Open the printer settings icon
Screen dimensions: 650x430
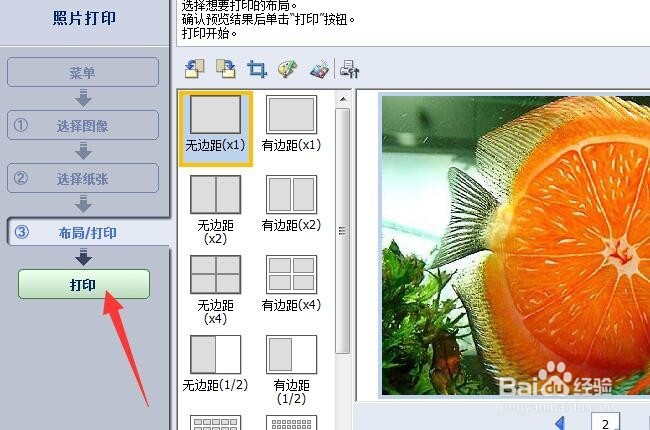click(x=349, y=69)
